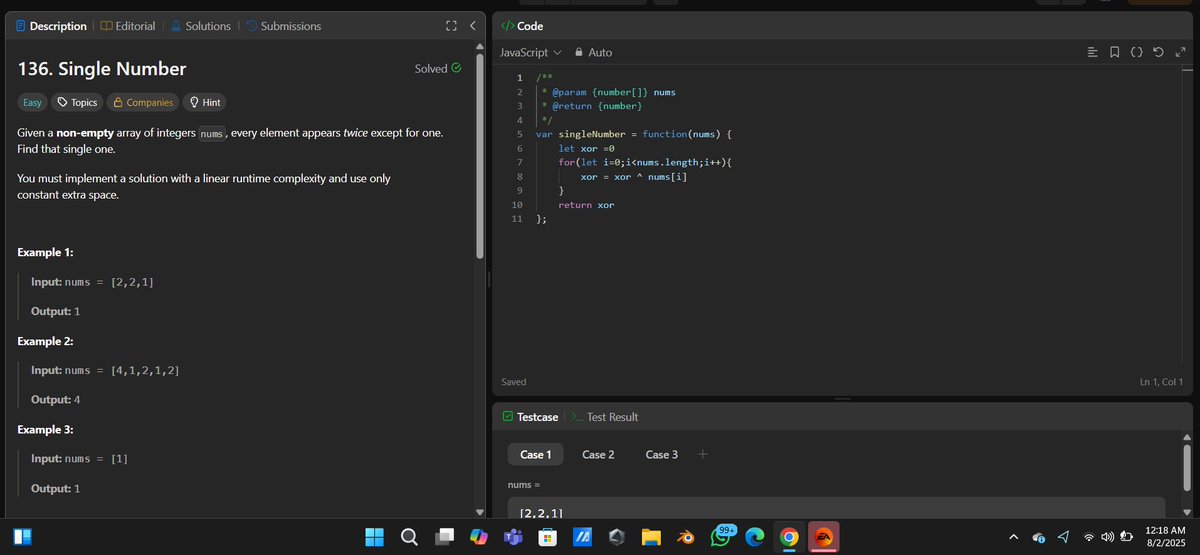
Task: Click the OneDrive cloud tray icon
Action: [1038, 537]
